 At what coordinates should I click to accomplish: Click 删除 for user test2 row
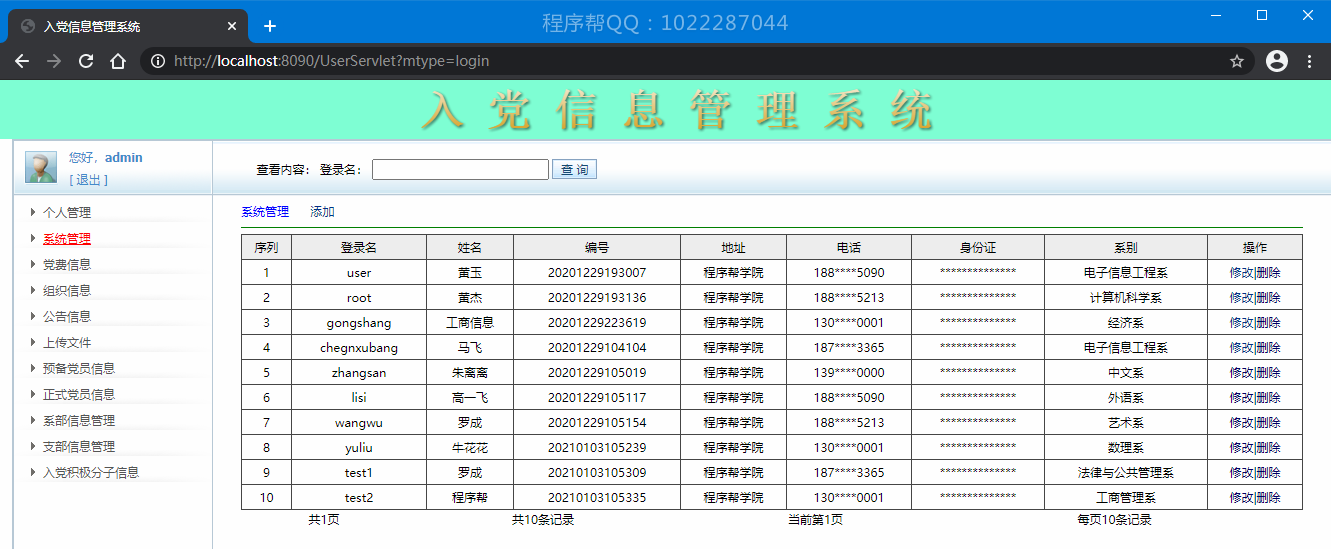coord(1268,498)
